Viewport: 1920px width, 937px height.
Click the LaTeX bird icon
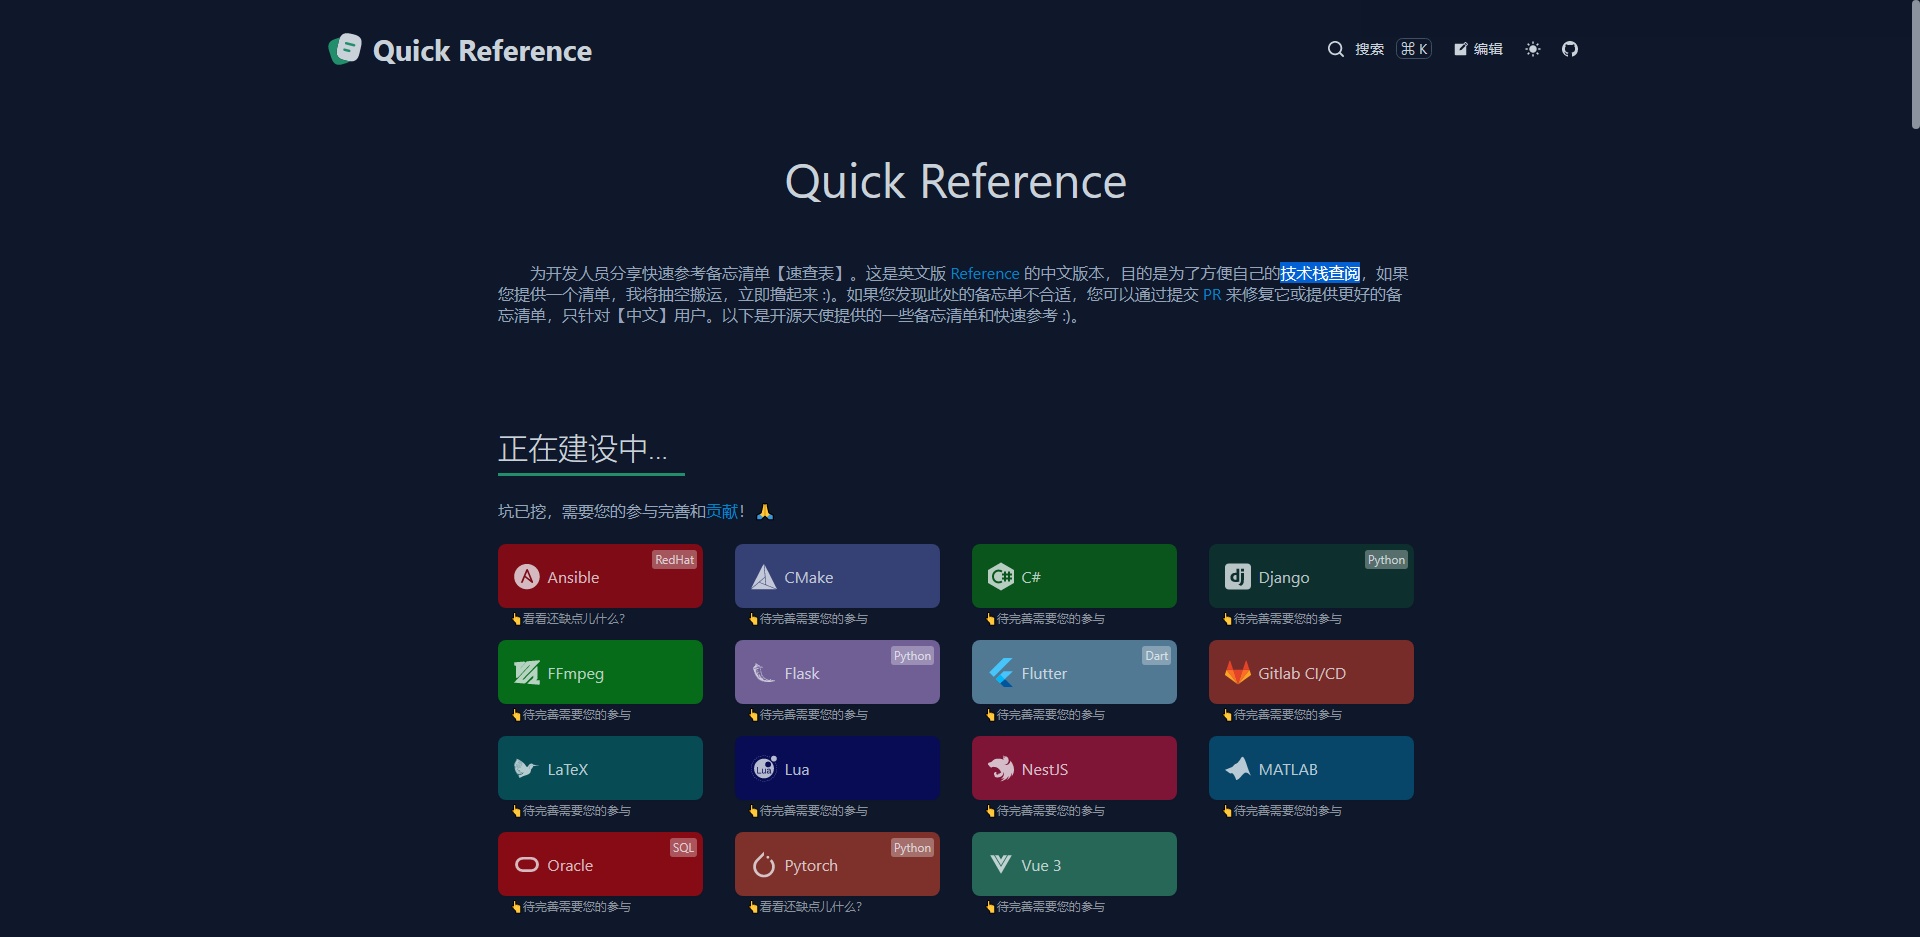[x=527, y=769]
